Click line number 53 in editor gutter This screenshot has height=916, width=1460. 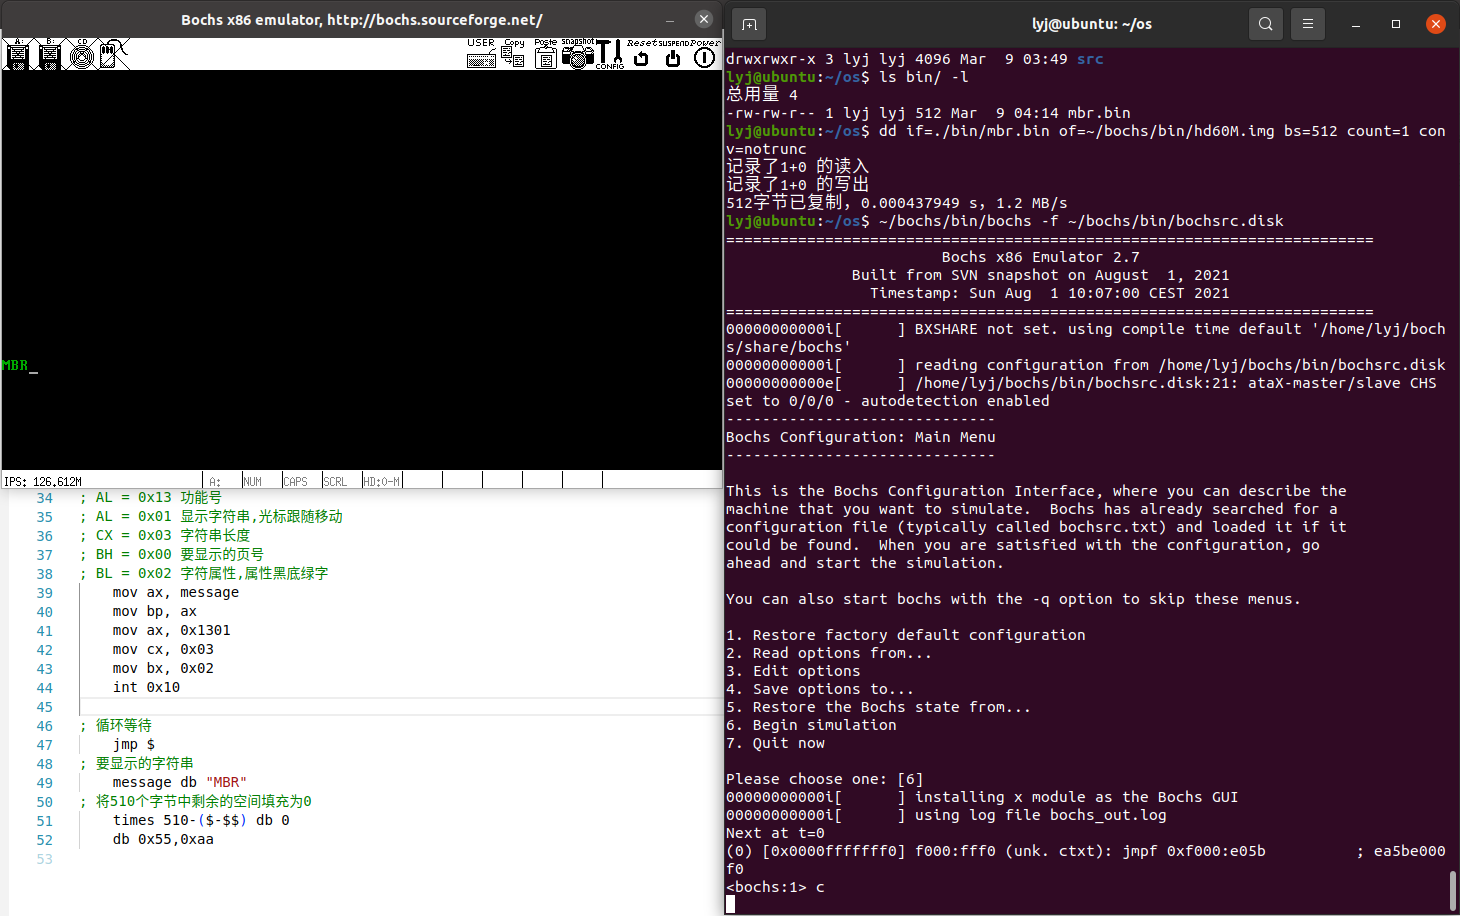tap(45, 858)
